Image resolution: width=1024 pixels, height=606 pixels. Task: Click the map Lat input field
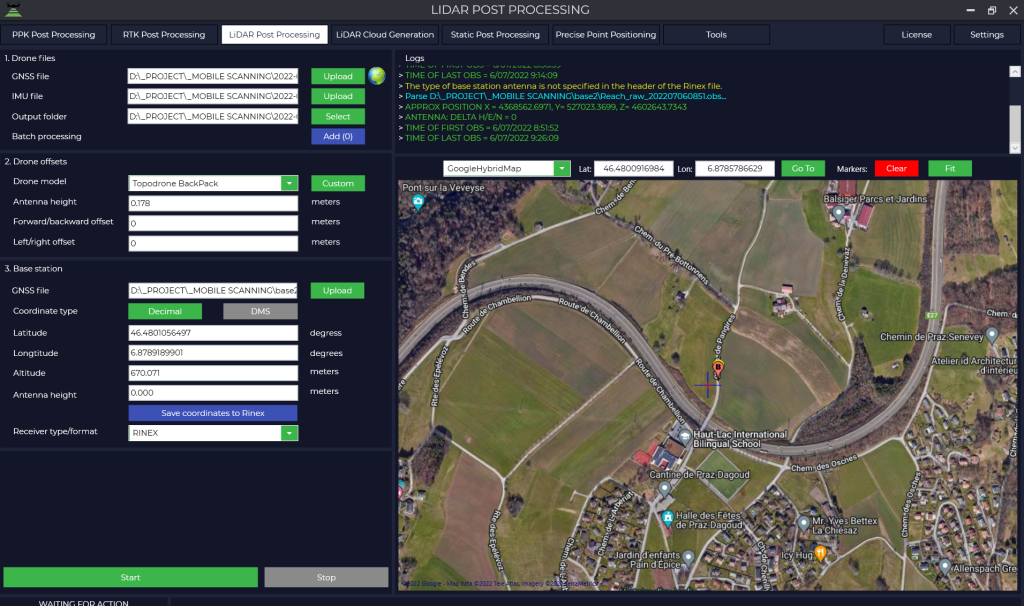633,168
